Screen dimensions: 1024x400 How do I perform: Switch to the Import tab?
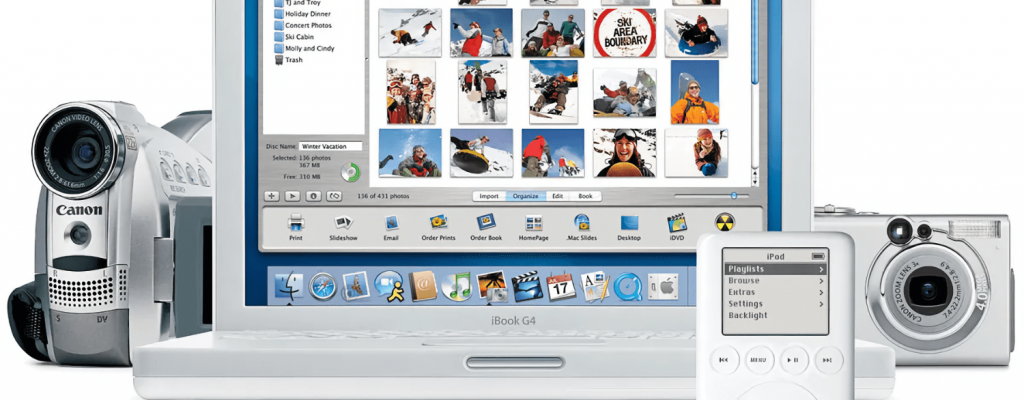489,196
